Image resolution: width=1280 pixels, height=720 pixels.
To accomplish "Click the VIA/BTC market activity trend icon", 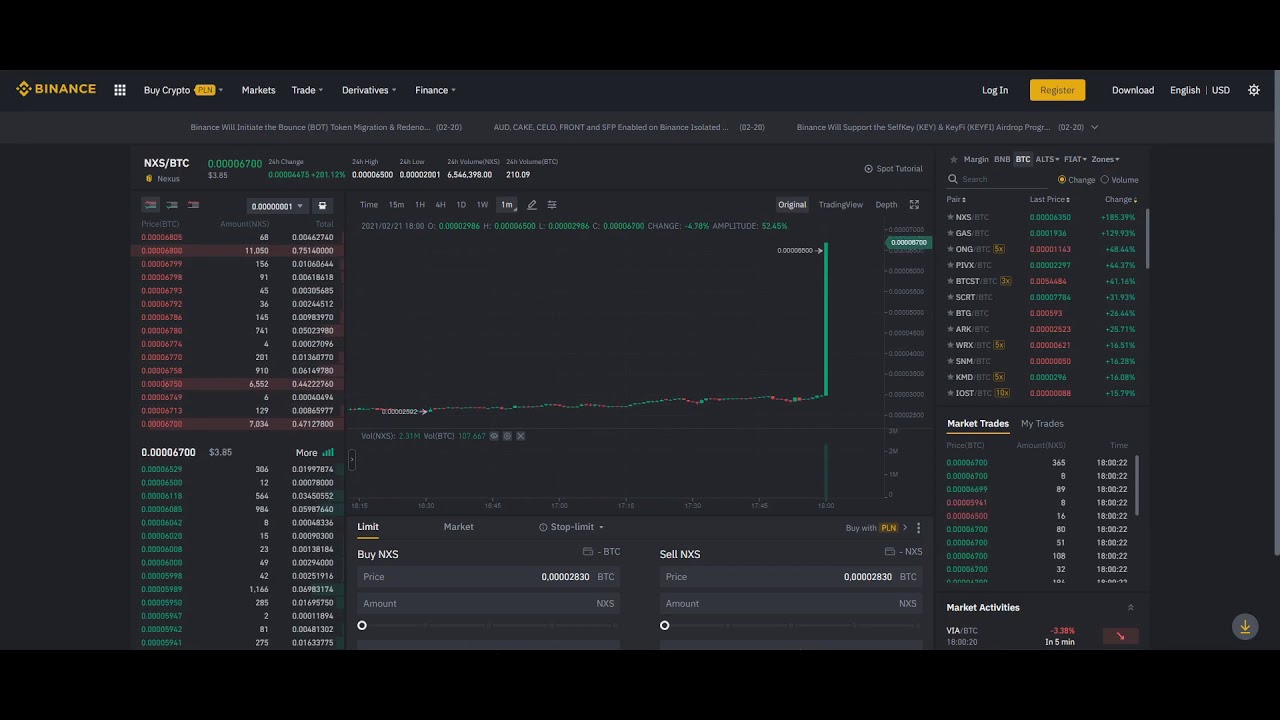I will [x=1120, y=636].
